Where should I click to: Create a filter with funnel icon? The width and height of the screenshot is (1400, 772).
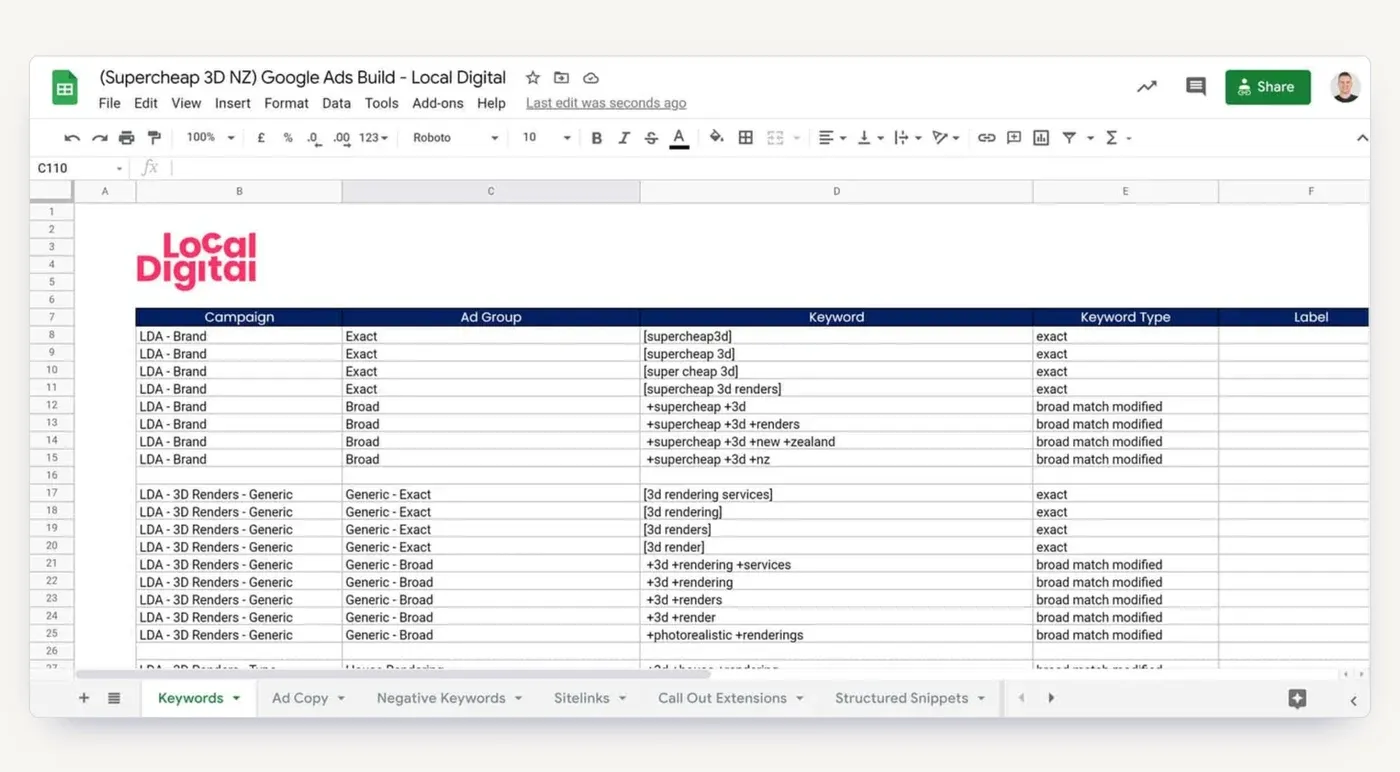[x=1069, y=138]
